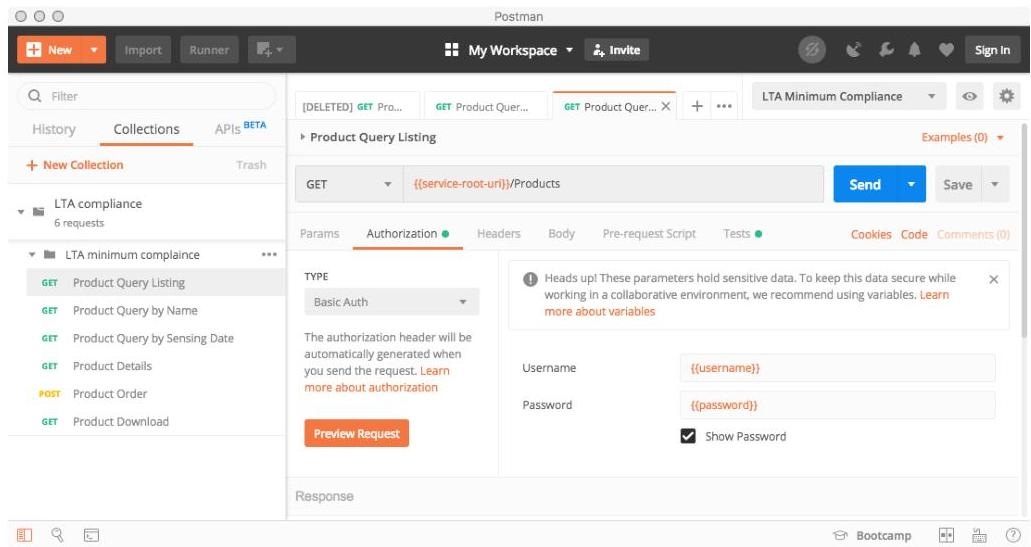Viewport: 1031px width, 547px height.
Task: Open the Tests tab
Action: (742, 233)
